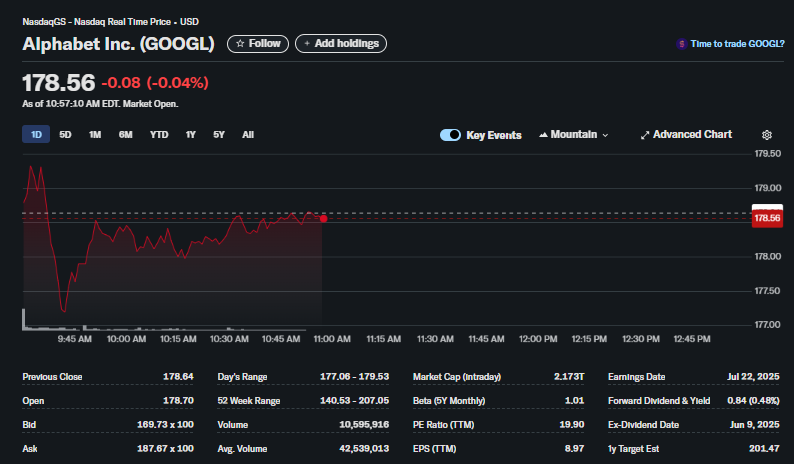Switch to the 1Y time range

tap(190, 134)
